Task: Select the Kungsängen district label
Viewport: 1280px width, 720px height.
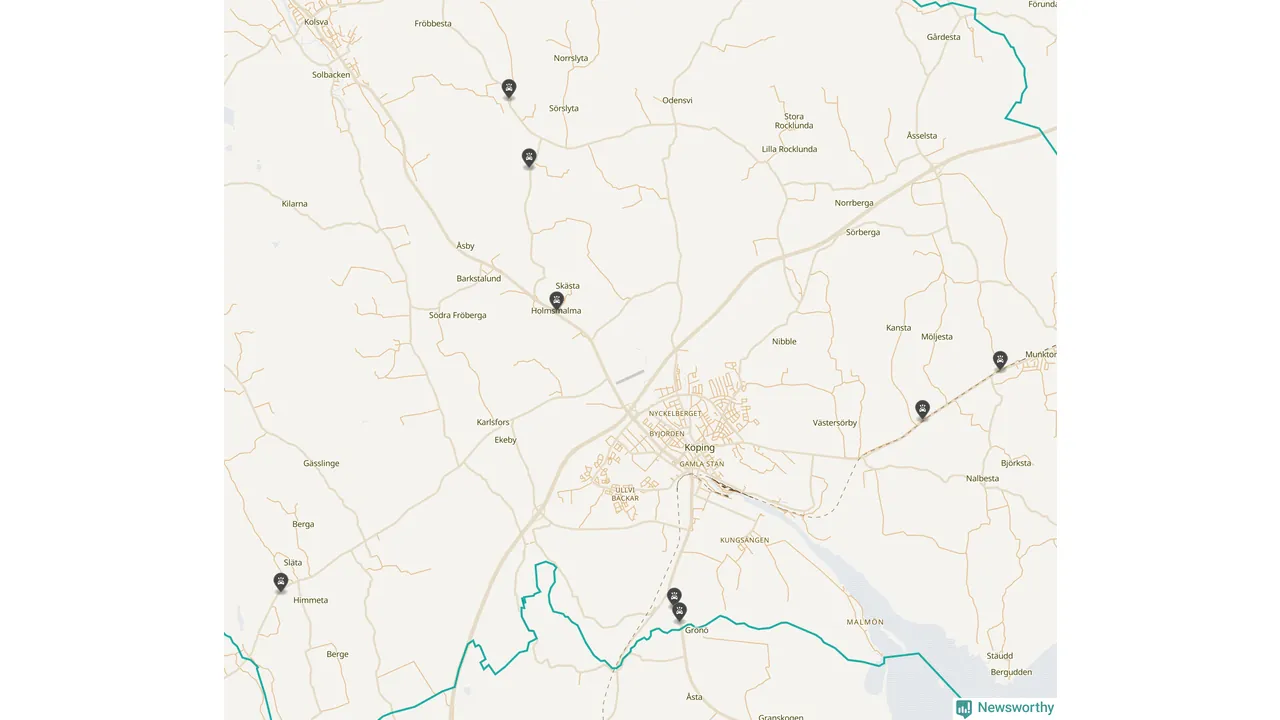Action: pyautogui.click(x=745, y=540)
